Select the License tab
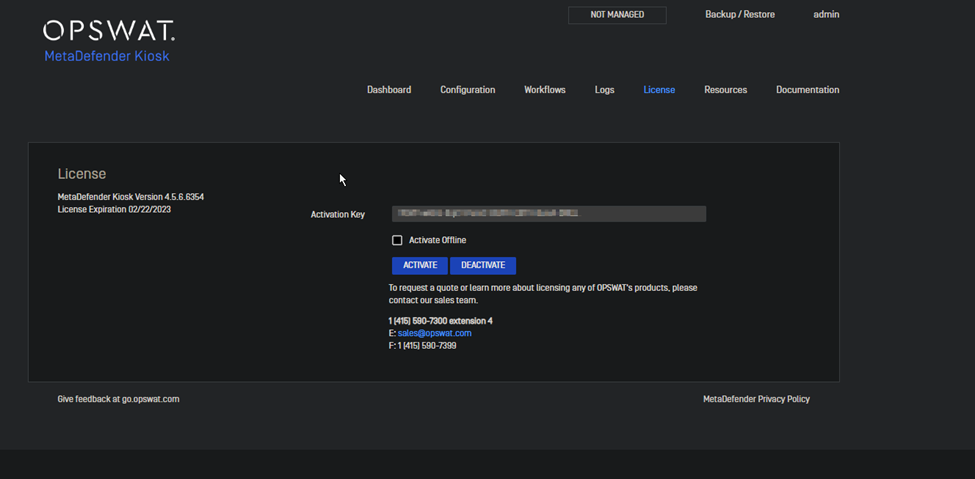Screen dimensions: 975x479 pyautogui.click(x=659, y=90)
